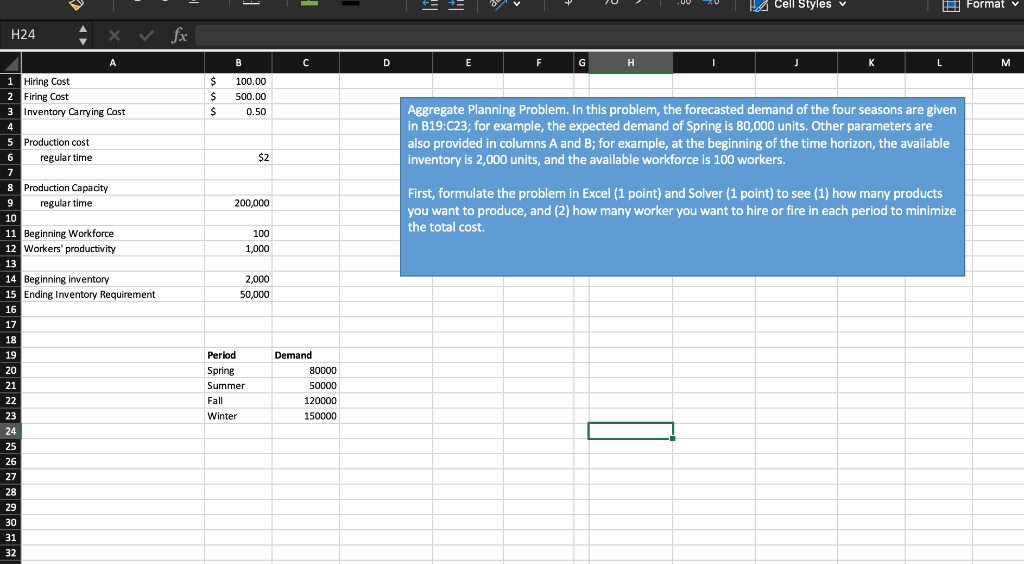Image resolution: width=1024 pixels, height=564 pixels.
Task: Click the Name Box up/down stepper arrows
Action: click(x=82, y=35)
